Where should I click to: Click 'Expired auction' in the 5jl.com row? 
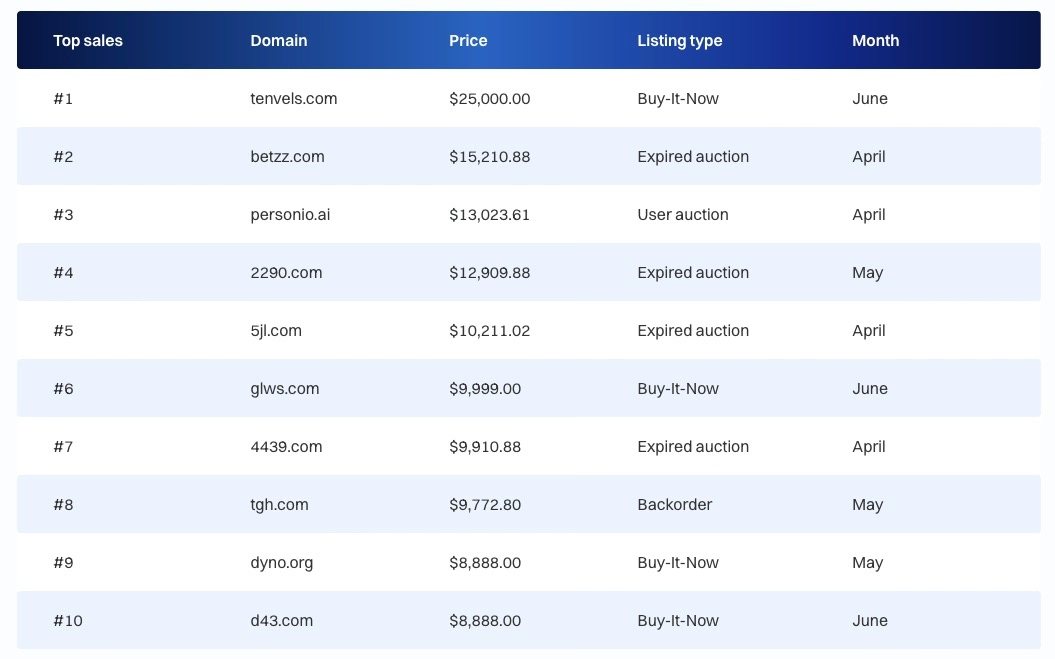point(693,331)
